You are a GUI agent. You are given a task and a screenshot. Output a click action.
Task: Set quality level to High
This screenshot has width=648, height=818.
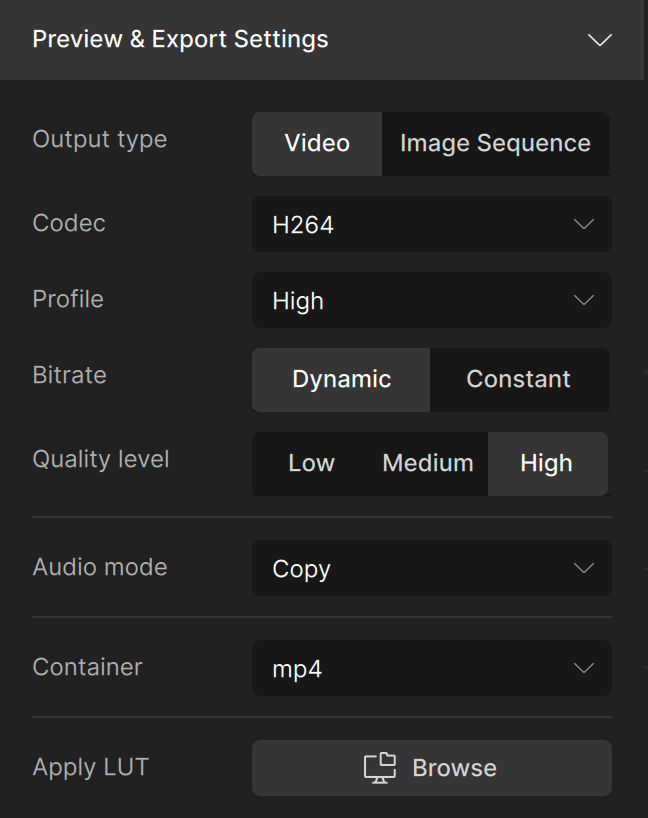click(x=546, y=464)
